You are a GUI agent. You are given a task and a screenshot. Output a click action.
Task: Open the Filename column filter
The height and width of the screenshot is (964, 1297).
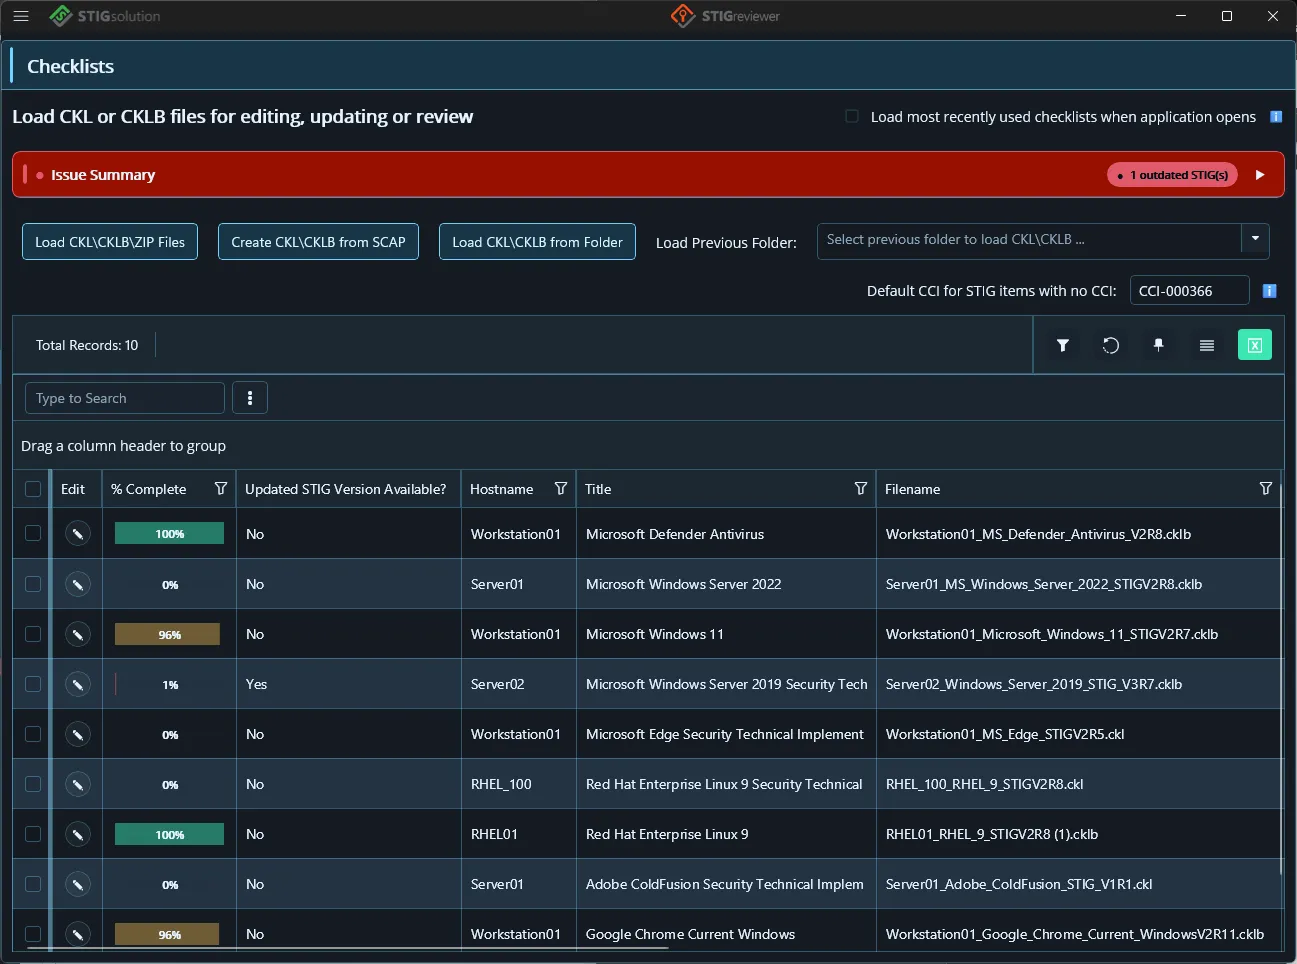click(1266, 489)
